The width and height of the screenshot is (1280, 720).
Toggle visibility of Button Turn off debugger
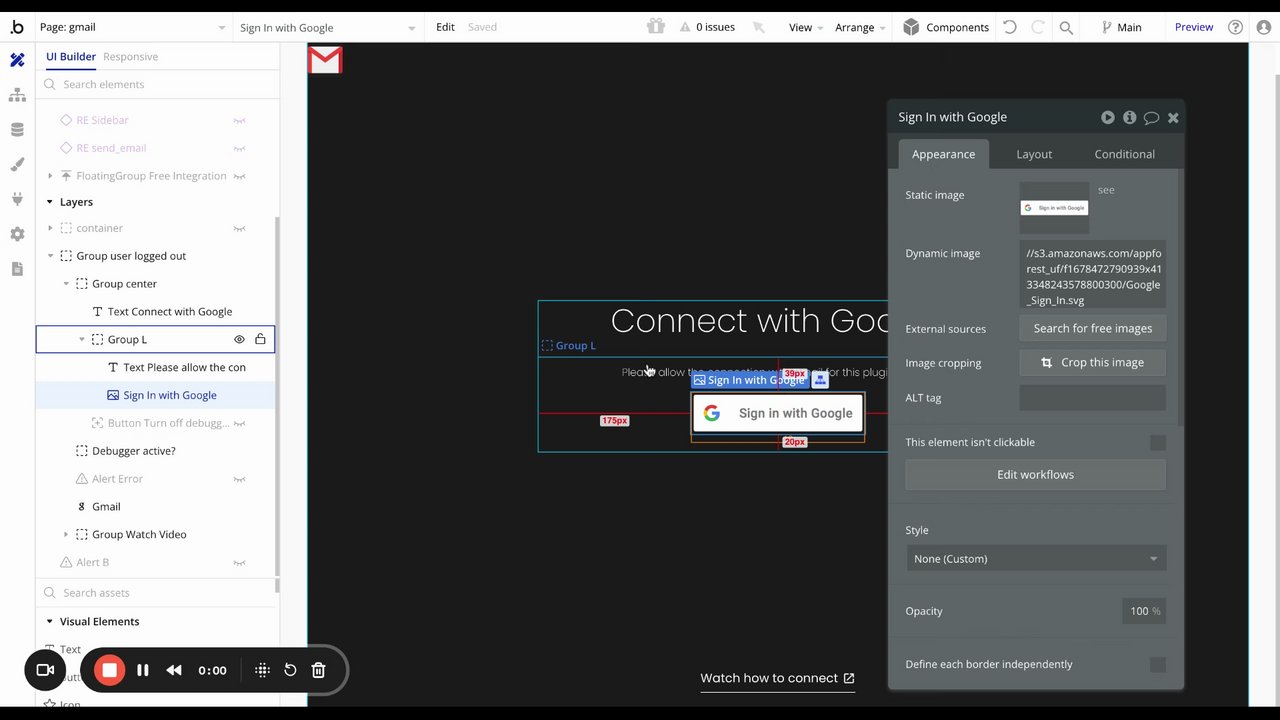(239, 423)
